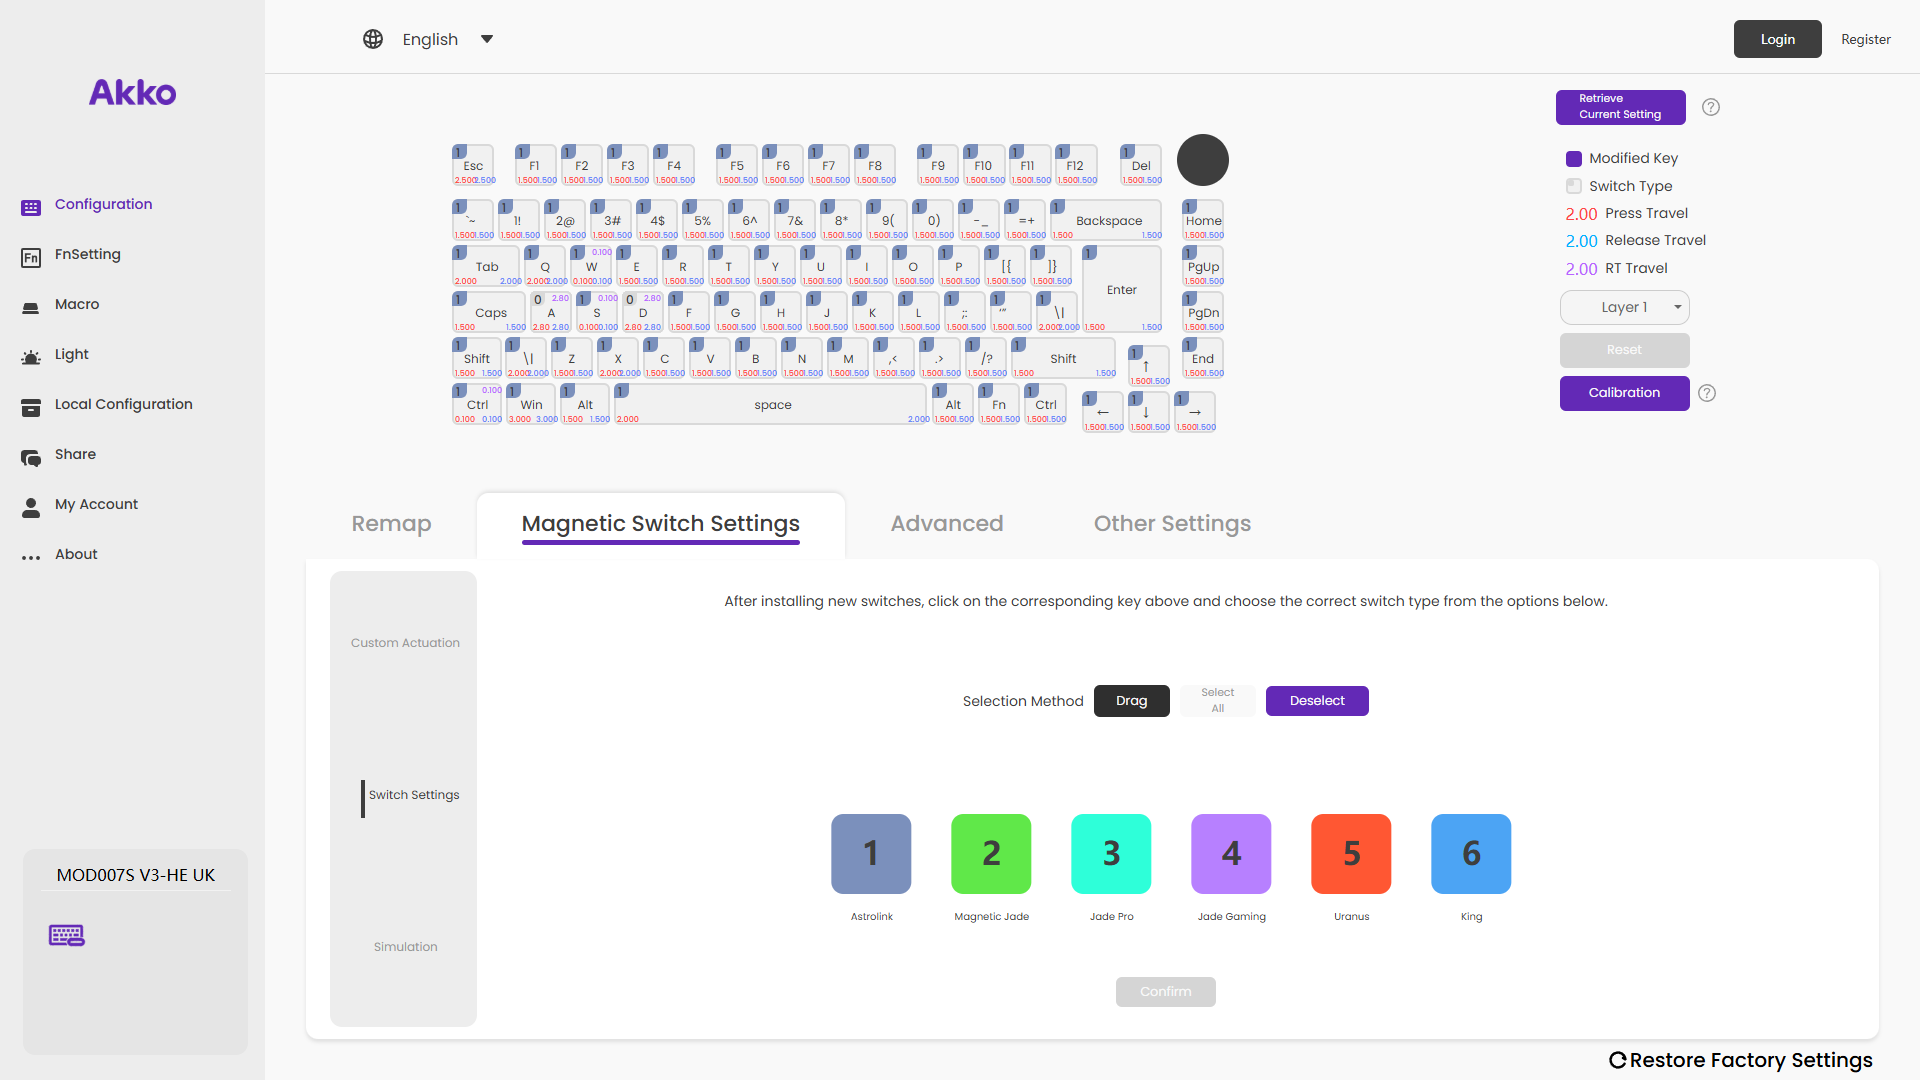Toggle the Modified Key checkbox
1920x1080 pixels.
(x=1573, y=159)
